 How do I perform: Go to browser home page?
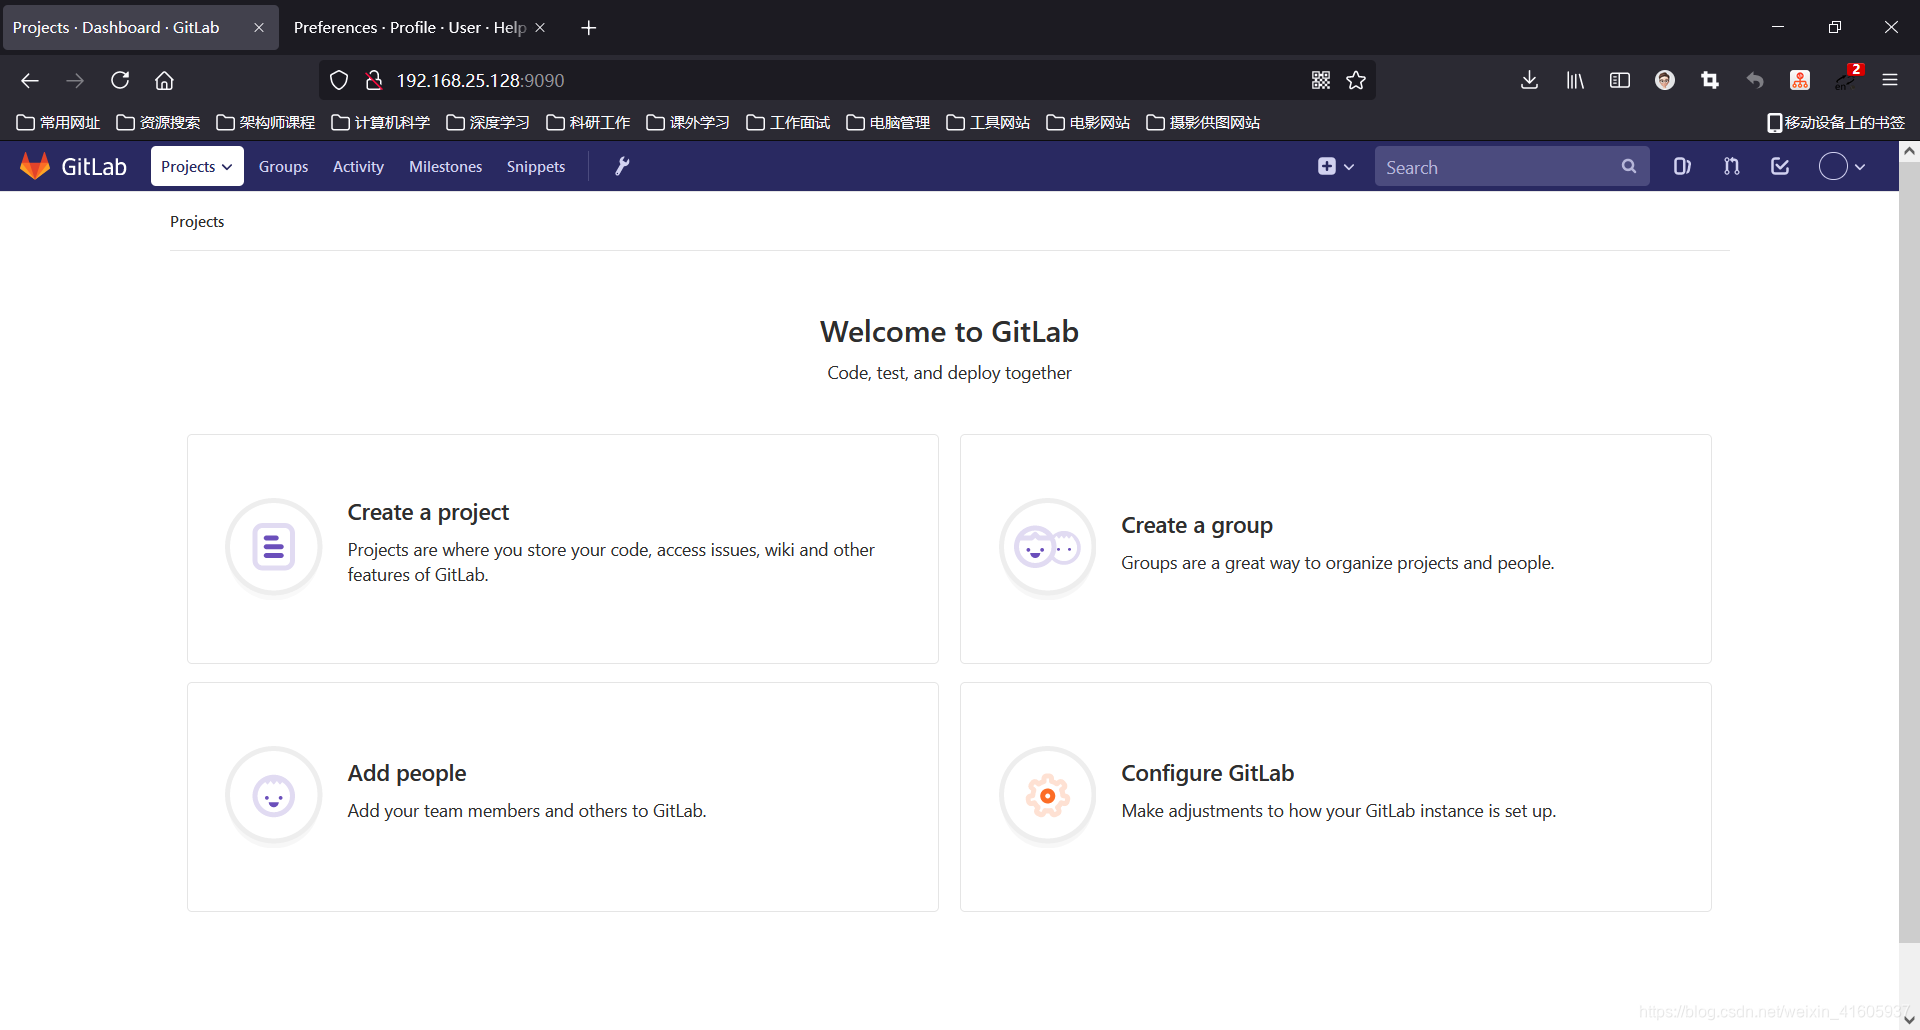click(164, 80)
